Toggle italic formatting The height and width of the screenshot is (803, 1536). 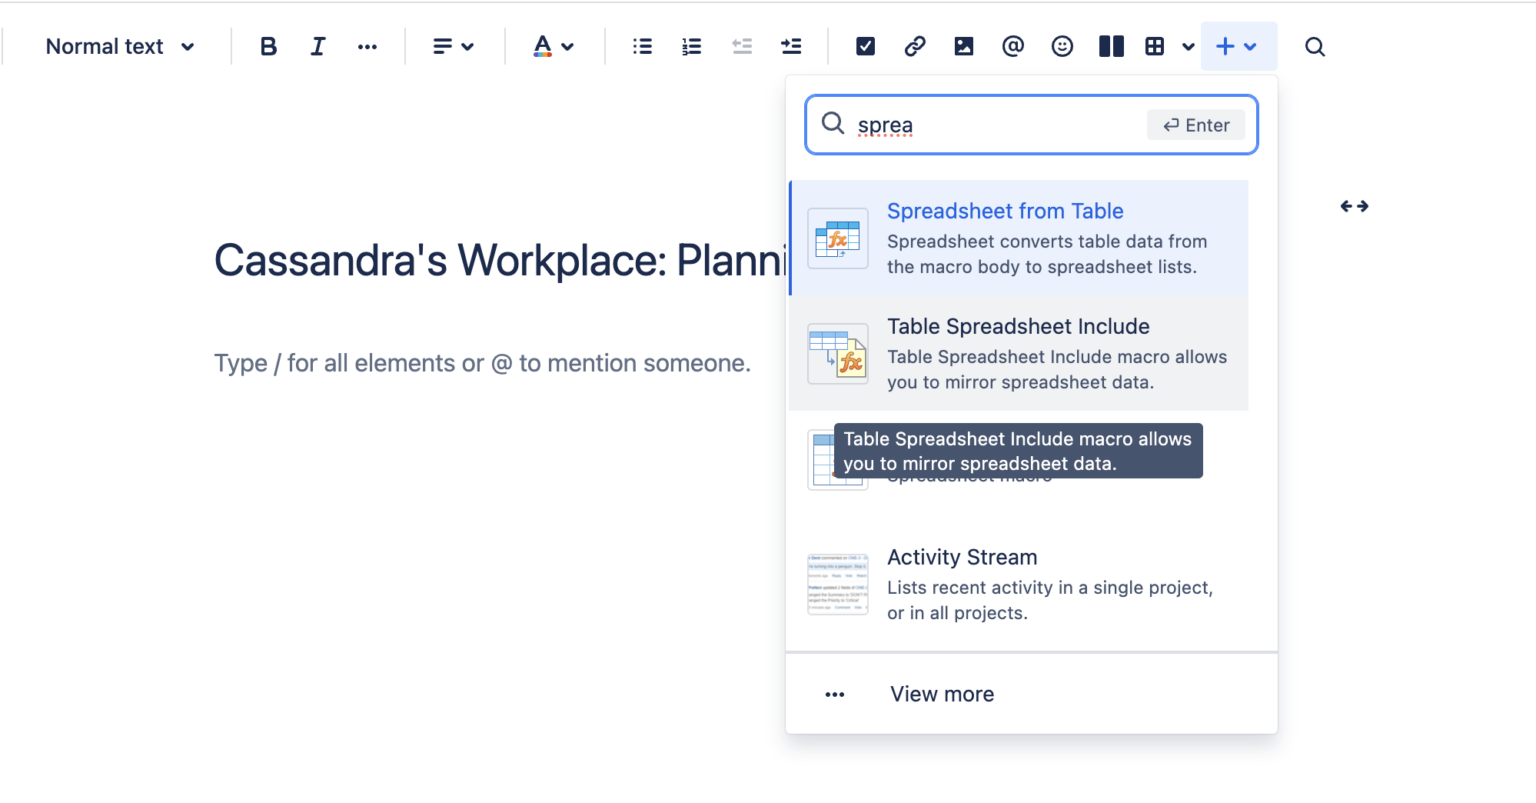click(x=317, y=46)
